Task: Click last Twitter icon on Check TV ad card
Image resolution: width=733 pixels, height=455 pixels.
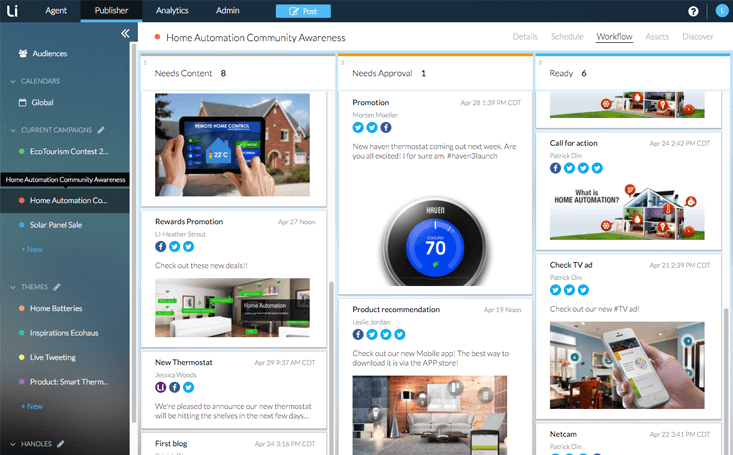Action: tap(583, 290)
